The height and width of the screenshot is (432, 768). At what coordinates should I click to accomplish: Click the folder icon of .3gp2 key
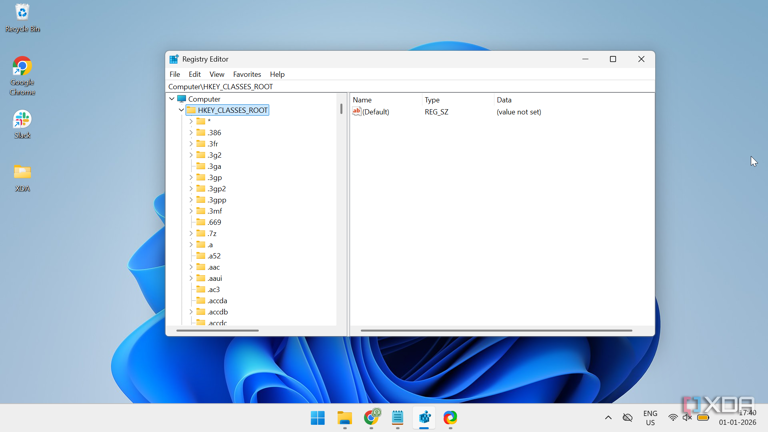201,189
